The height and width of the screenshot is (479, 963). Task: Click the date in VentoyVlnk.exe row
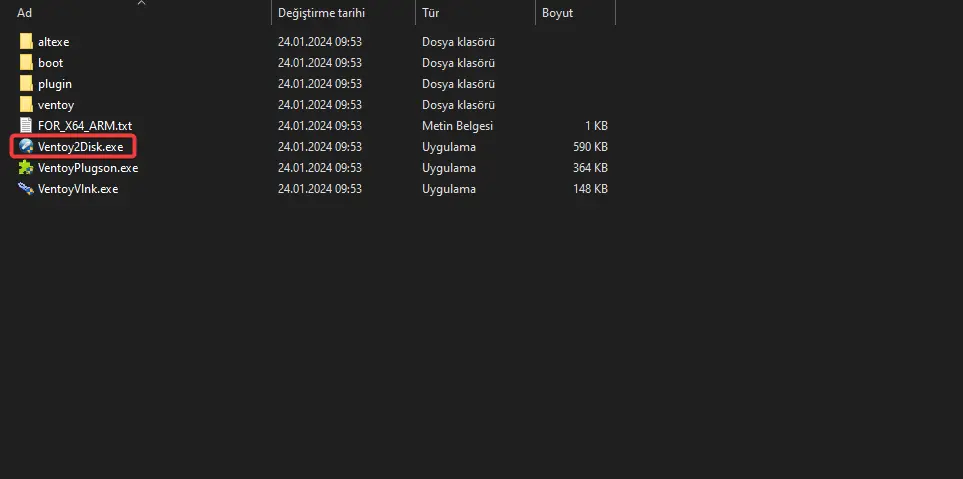(320, 189)
